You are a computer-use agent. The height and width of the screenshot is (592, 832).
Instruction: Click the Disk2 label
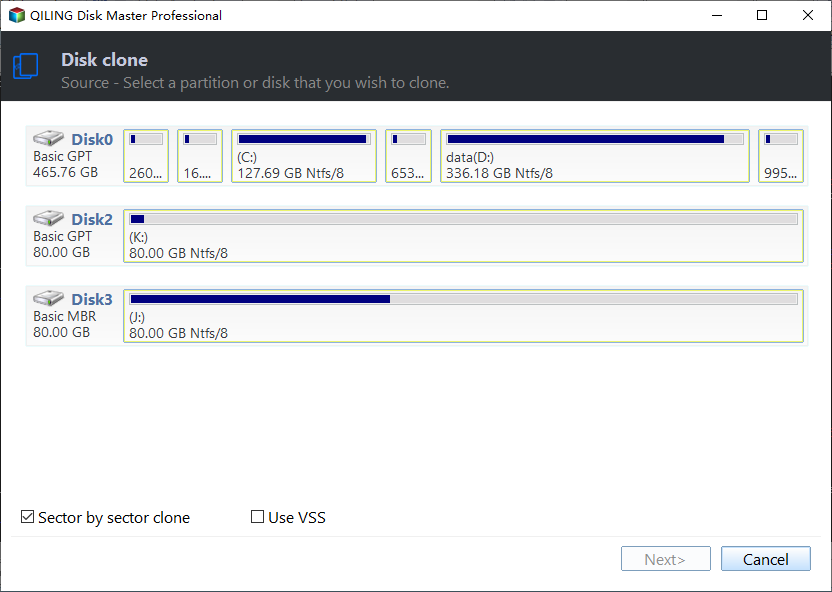tap(92, 220)
